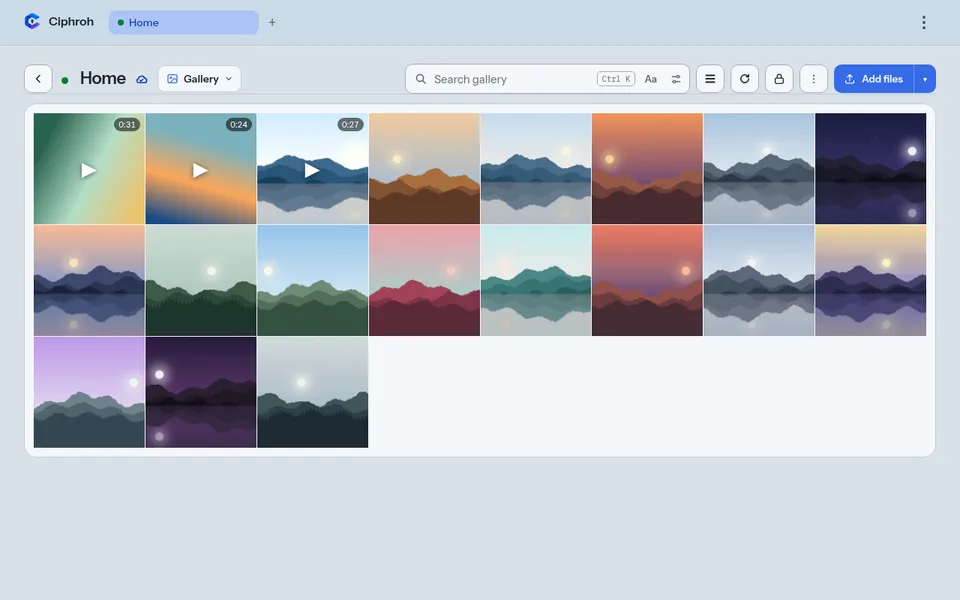Click the cloud sync icon beside Home
This screenshot has width=960, height=600.
coord(141,80)
